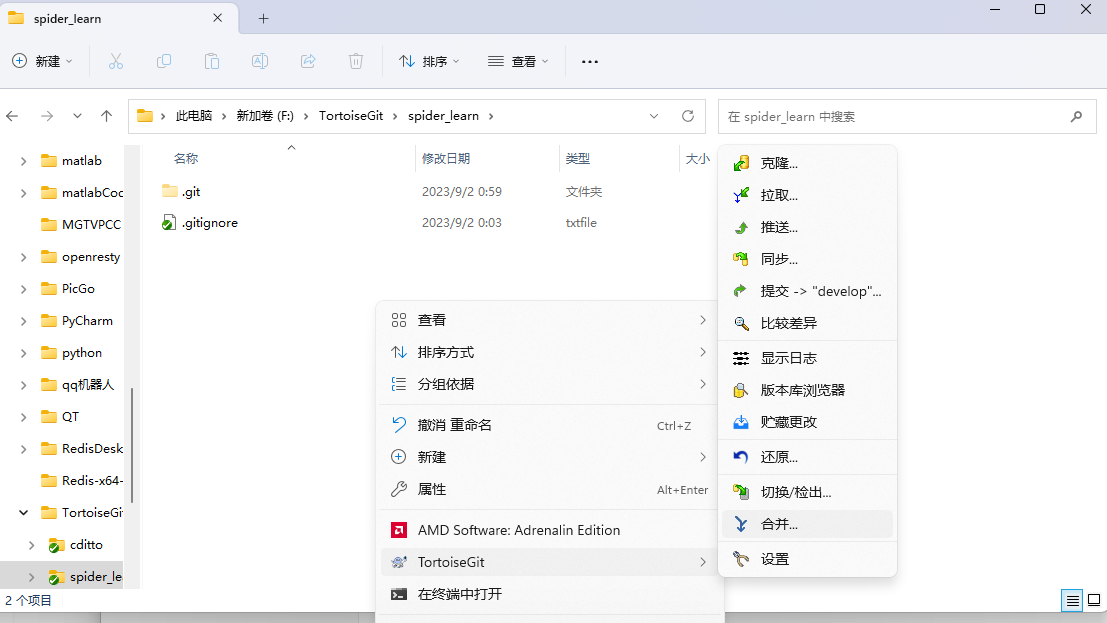The image size is (1107, 623).
Task: Click TortoiseGit breadcrumb segment
Action: click(351, 116)
